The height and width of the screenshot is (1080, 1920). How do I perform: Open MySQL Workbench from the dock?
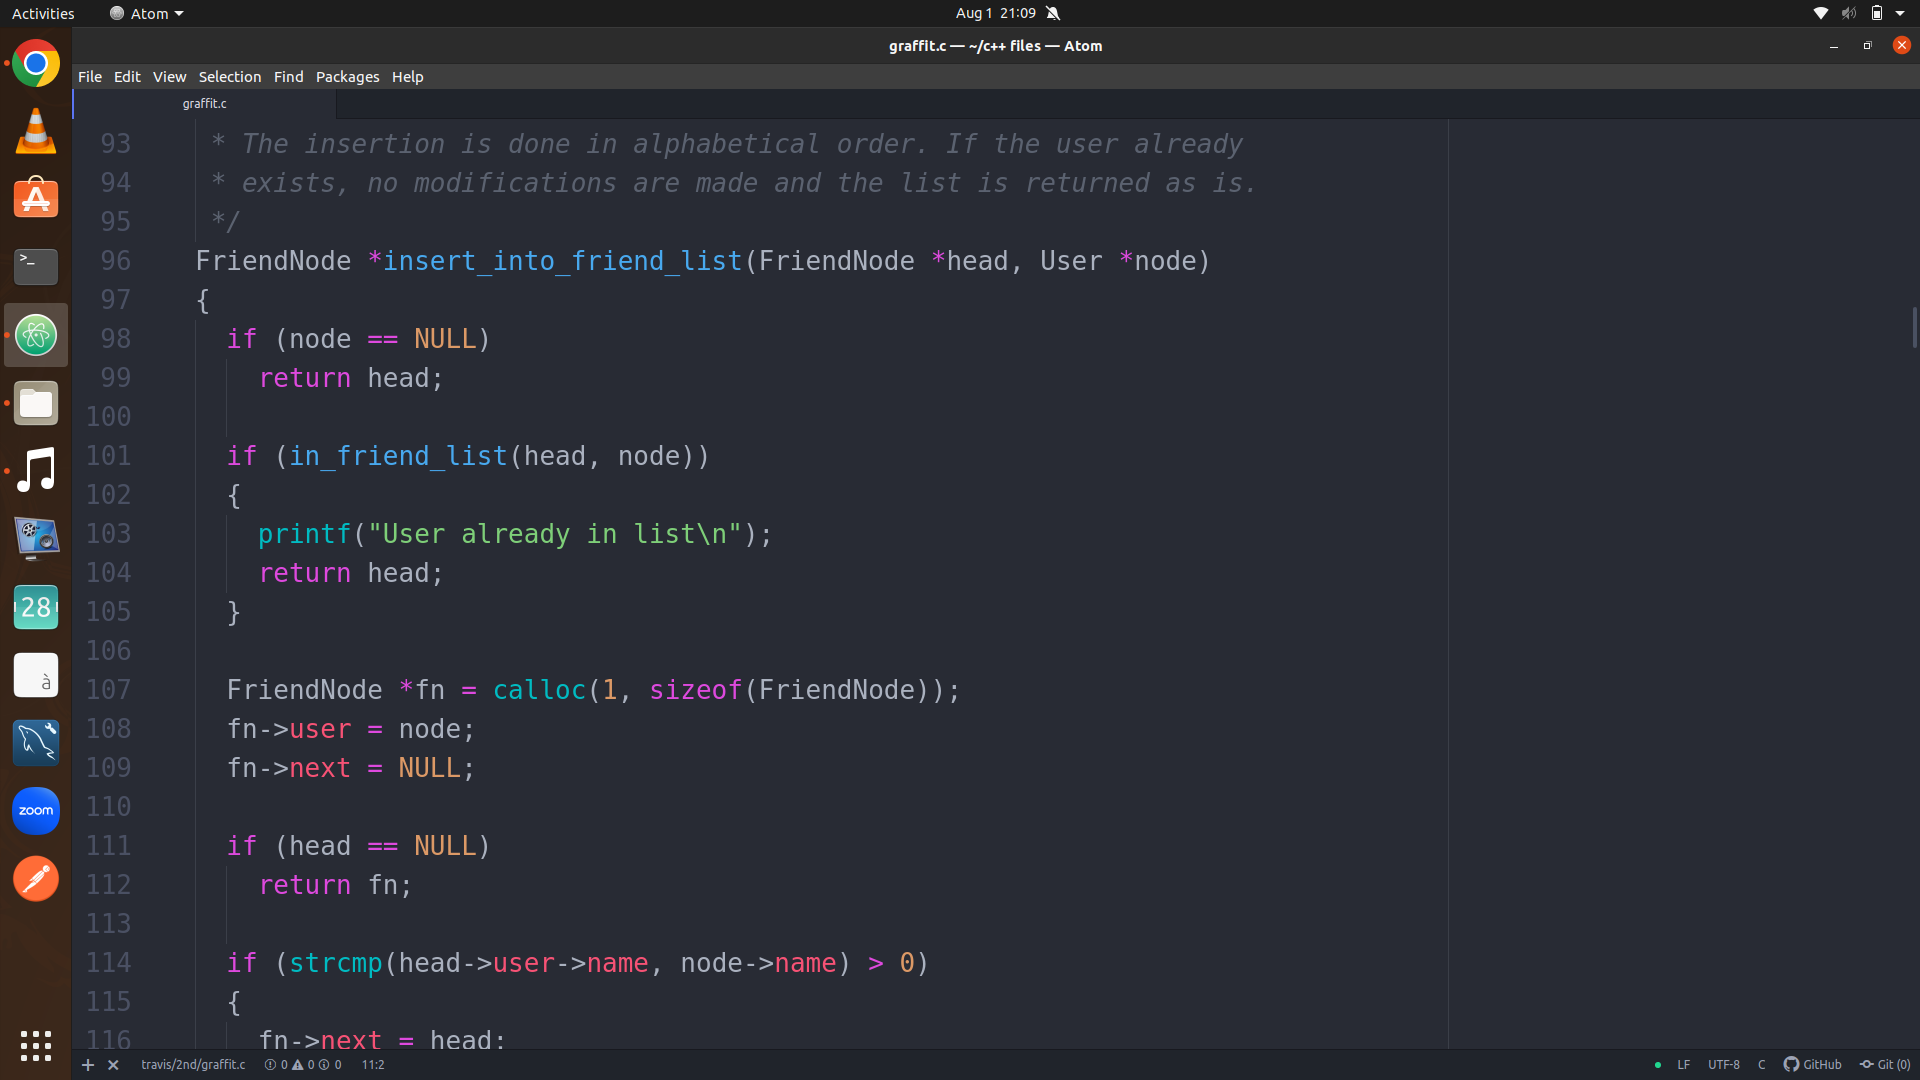tap(36, 743)
